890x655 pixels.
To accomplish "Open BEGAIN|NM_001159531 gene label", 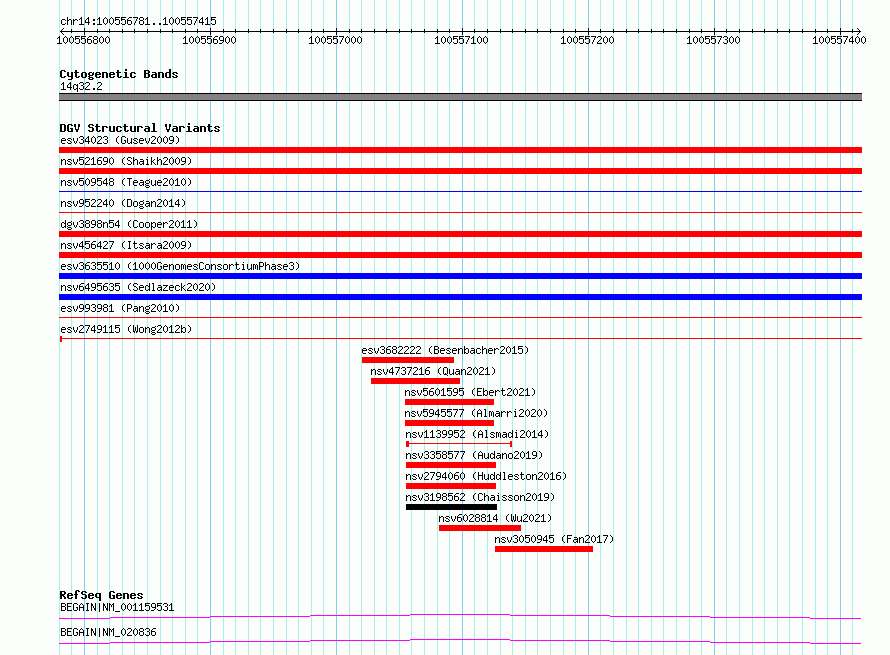I will coord(117,607).
